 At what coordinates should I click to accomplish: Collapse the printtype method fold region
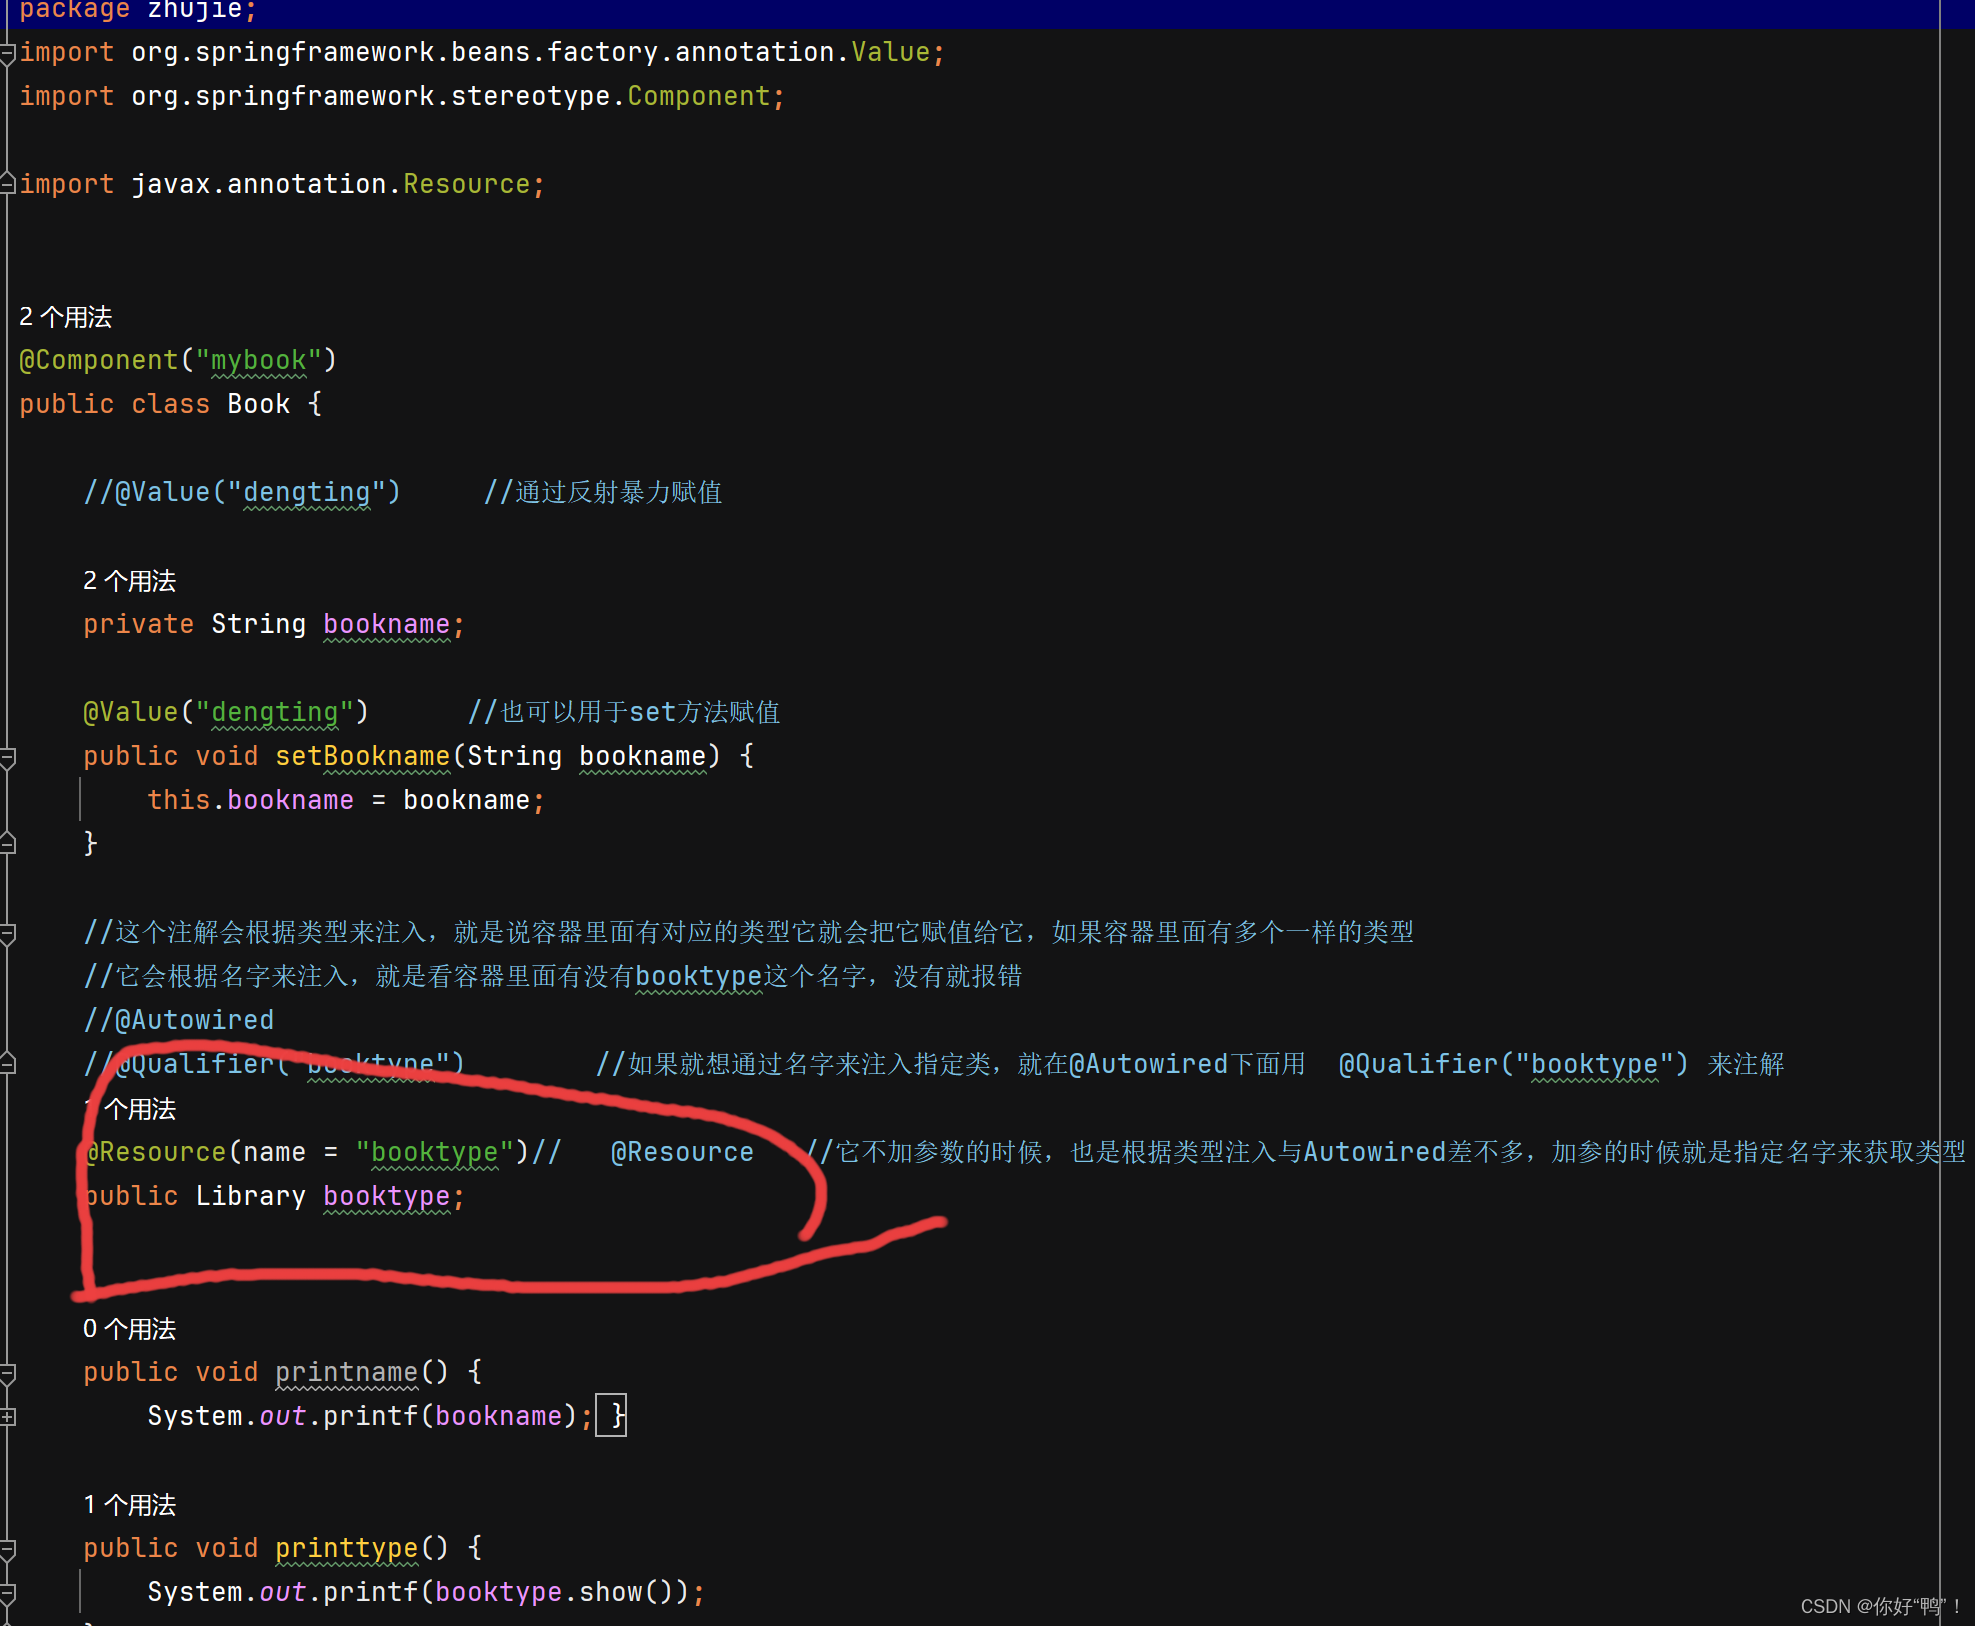coord(8,1547)
